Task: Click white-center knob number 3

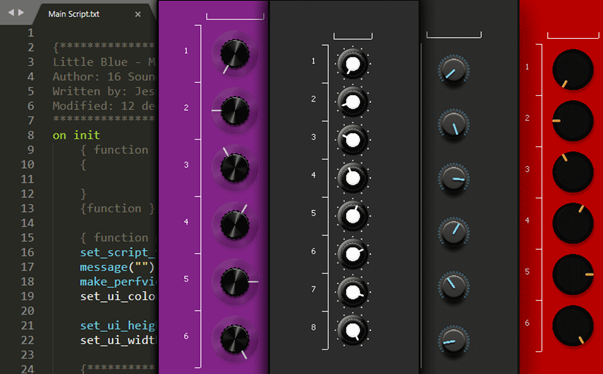Action: point(353,140)
